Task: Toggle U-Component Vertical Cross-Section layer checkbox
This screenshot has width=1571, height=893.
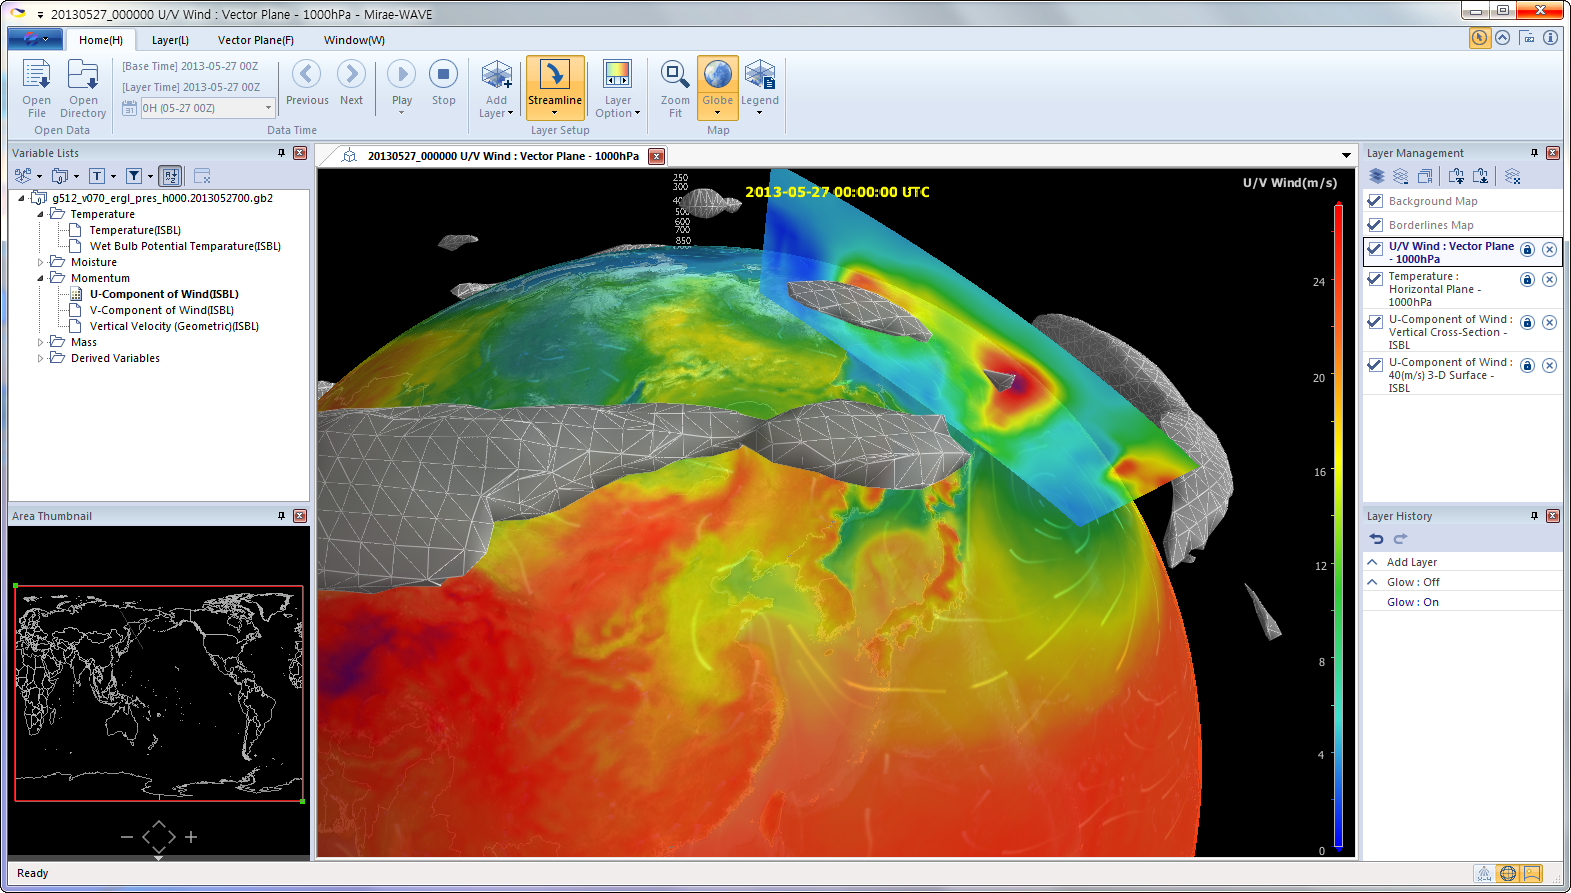Action: pyautogui.click(x=1376, y=322)
